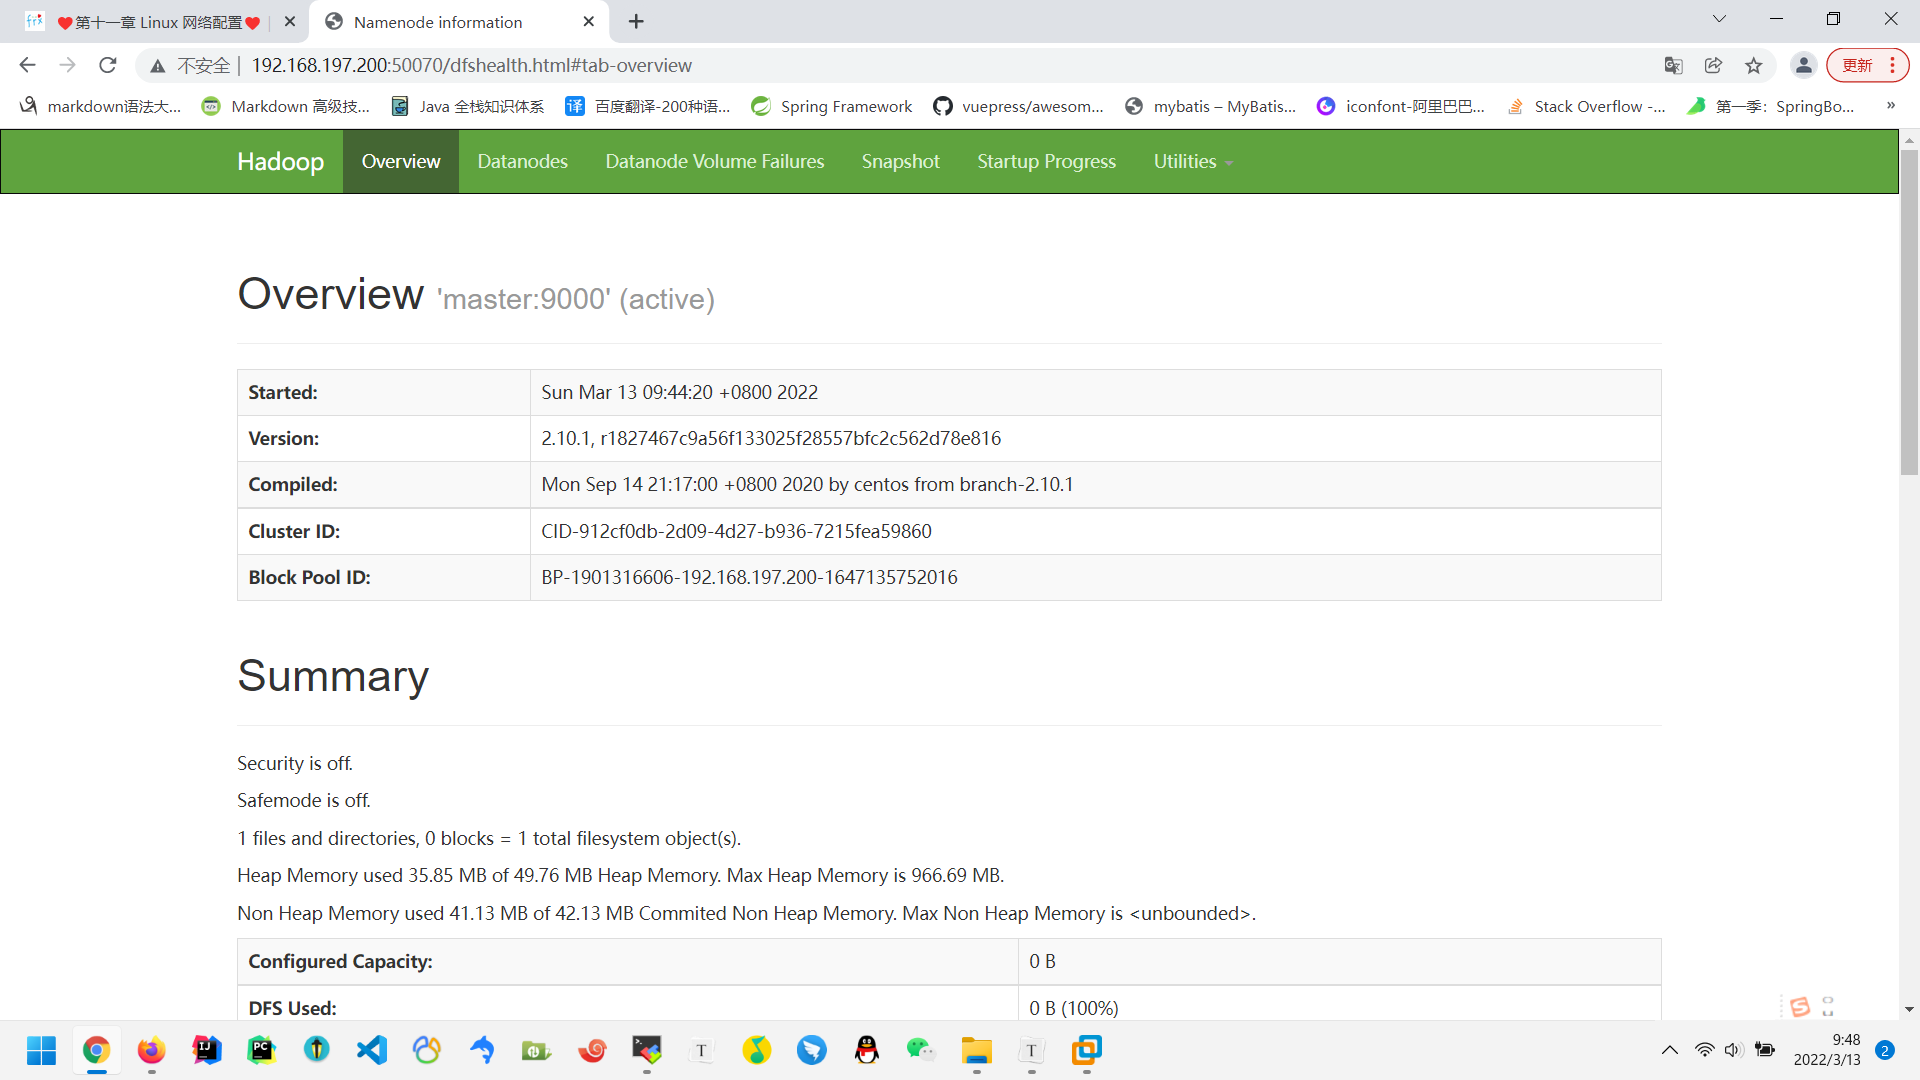Open File Explorer from taskbar
1920x1080 pixels.
(976, 1050)
